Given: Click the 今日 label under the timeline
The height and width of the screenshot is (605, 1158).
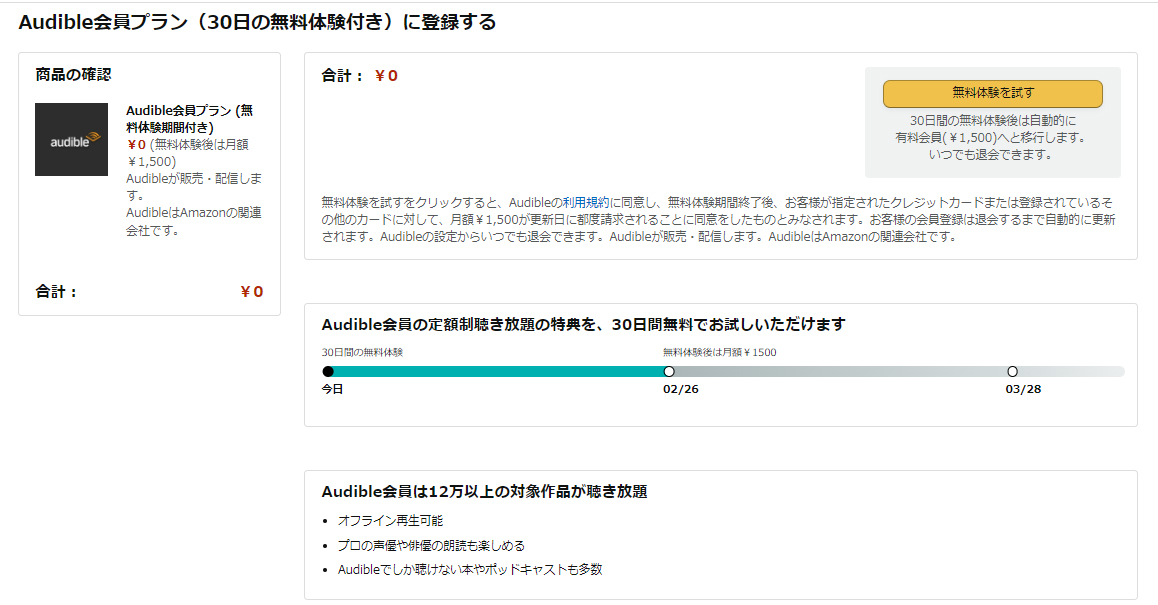Looking at the screenshot, I should [332, 389].
